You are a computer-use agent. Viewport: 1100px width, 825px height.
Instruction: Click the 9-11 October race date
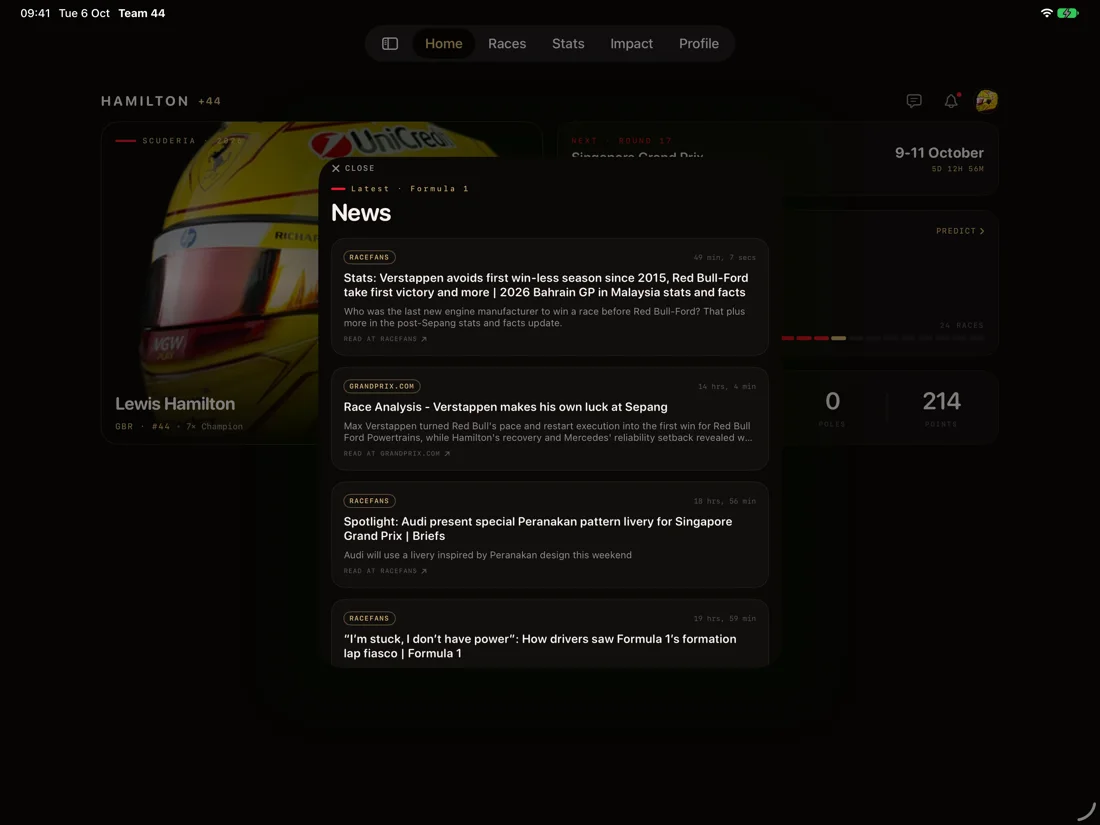tap(939, 153)
